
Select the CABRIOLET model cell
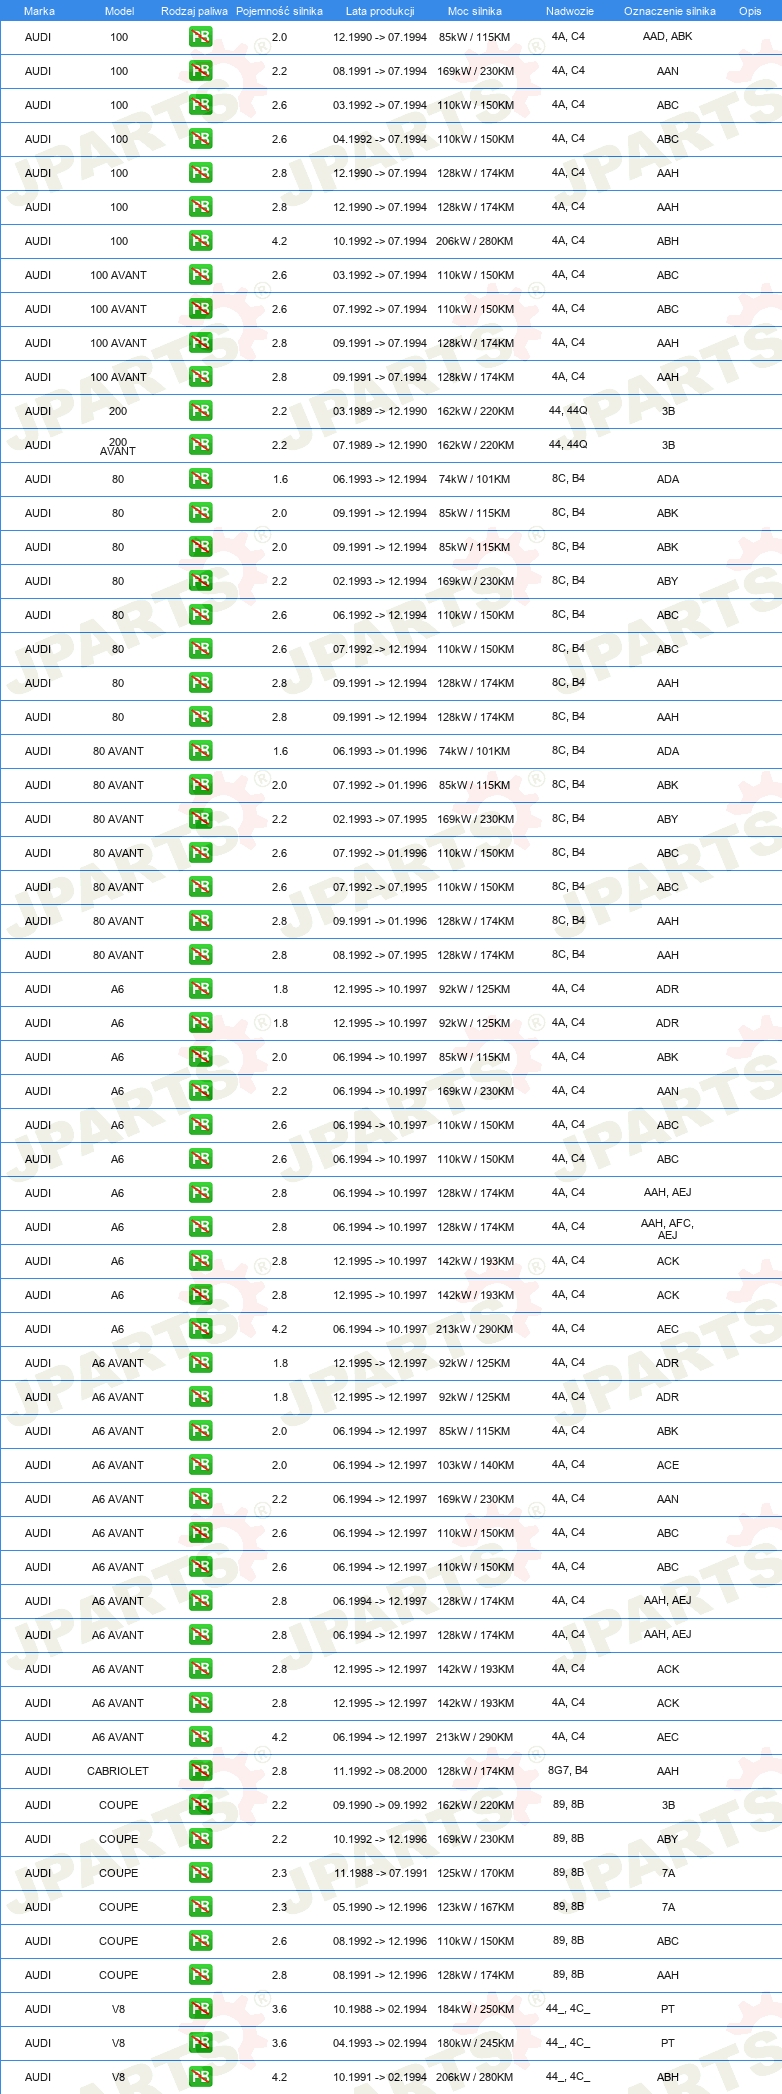click(x=118, y=1771)
